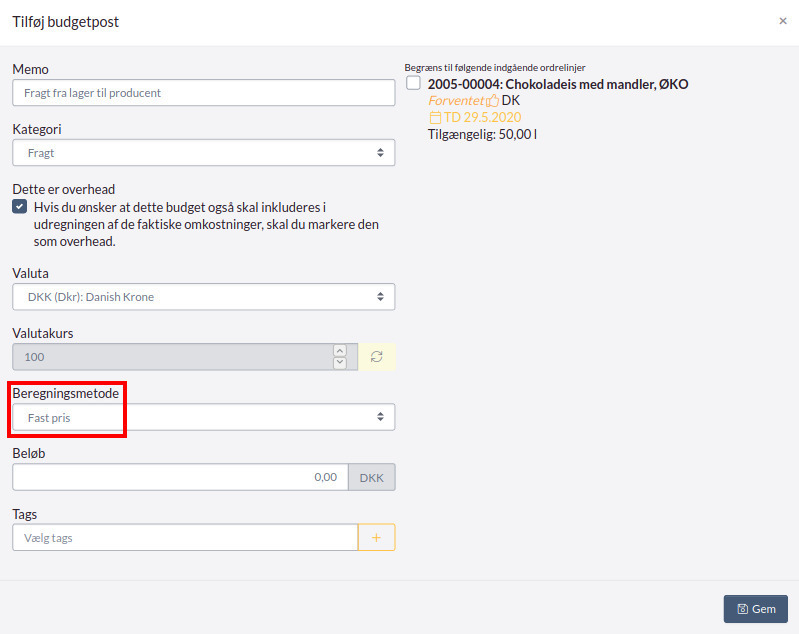Open the Kategori dropdown showing Fragt
Screen dimensions: 799x634
pos(204,152)
